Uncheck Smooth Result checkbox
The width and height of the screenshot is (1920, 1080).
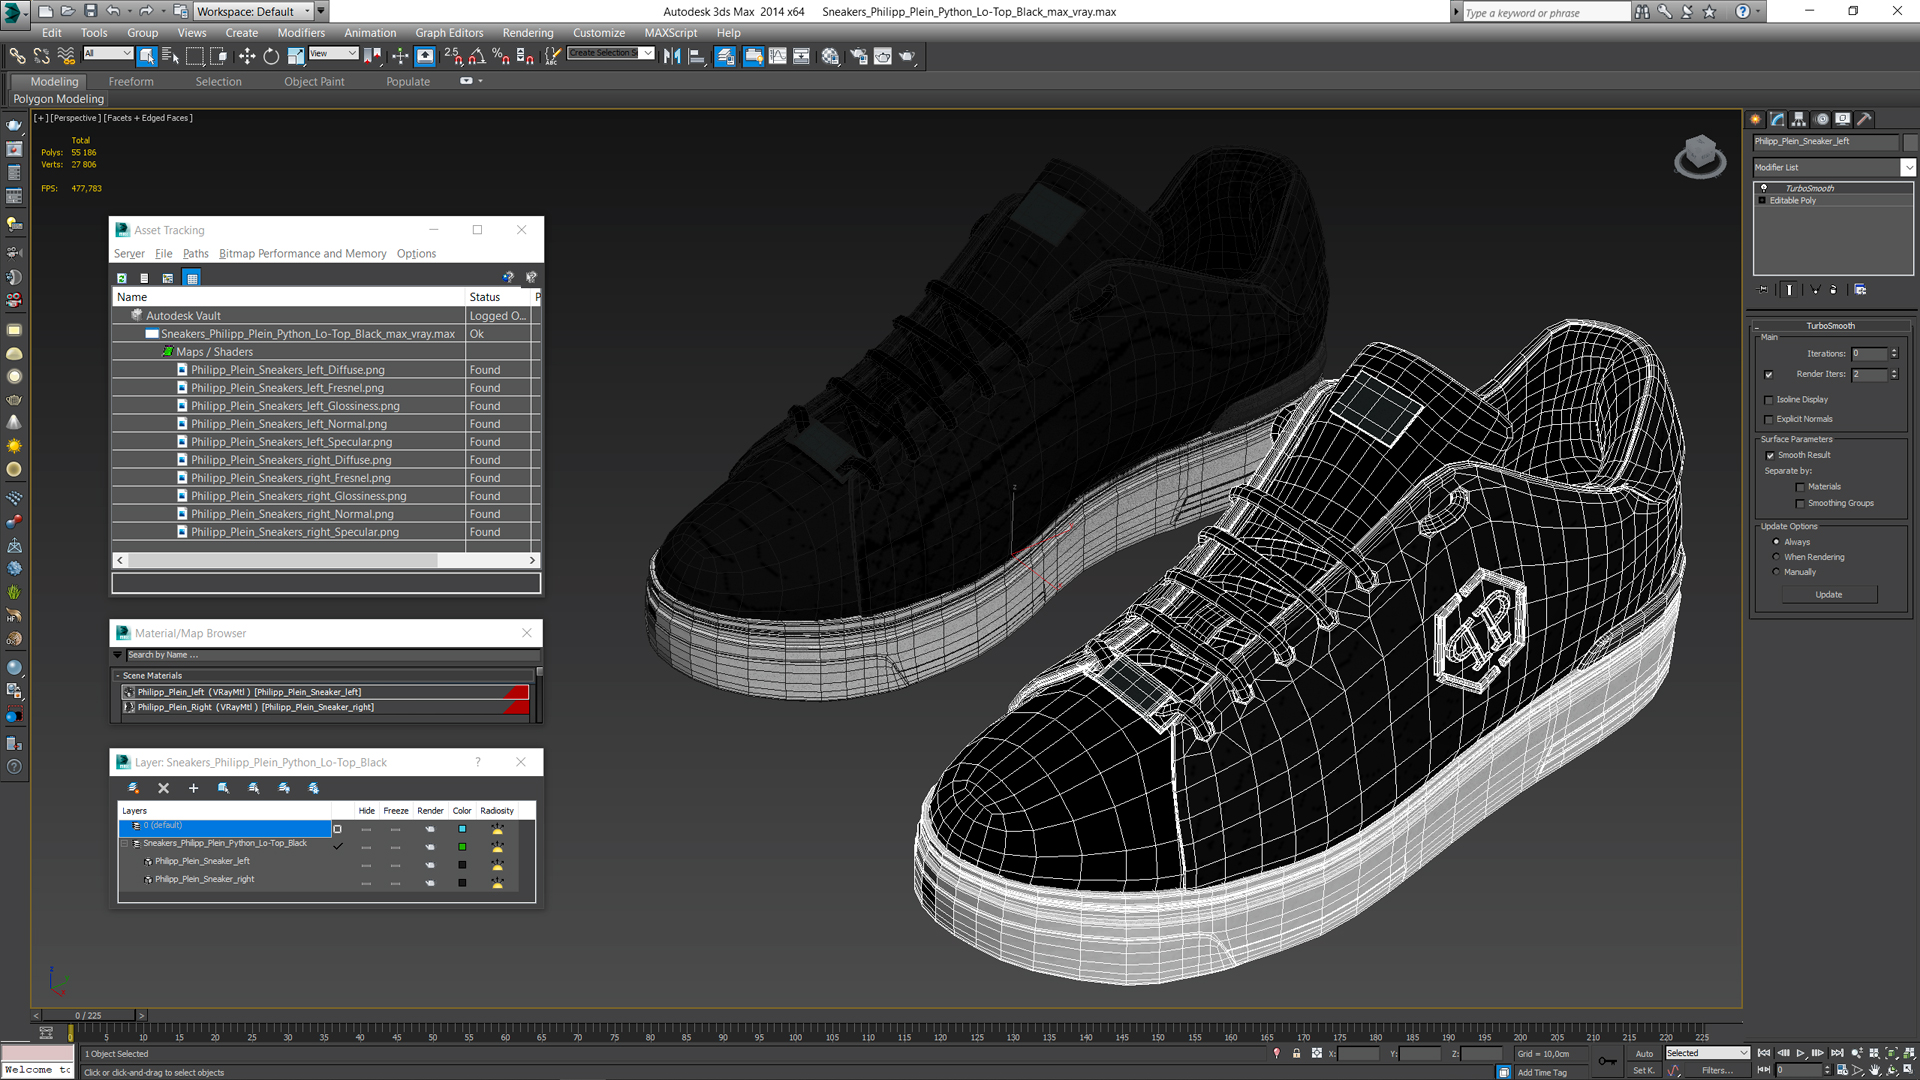(x=1770, y=455)
